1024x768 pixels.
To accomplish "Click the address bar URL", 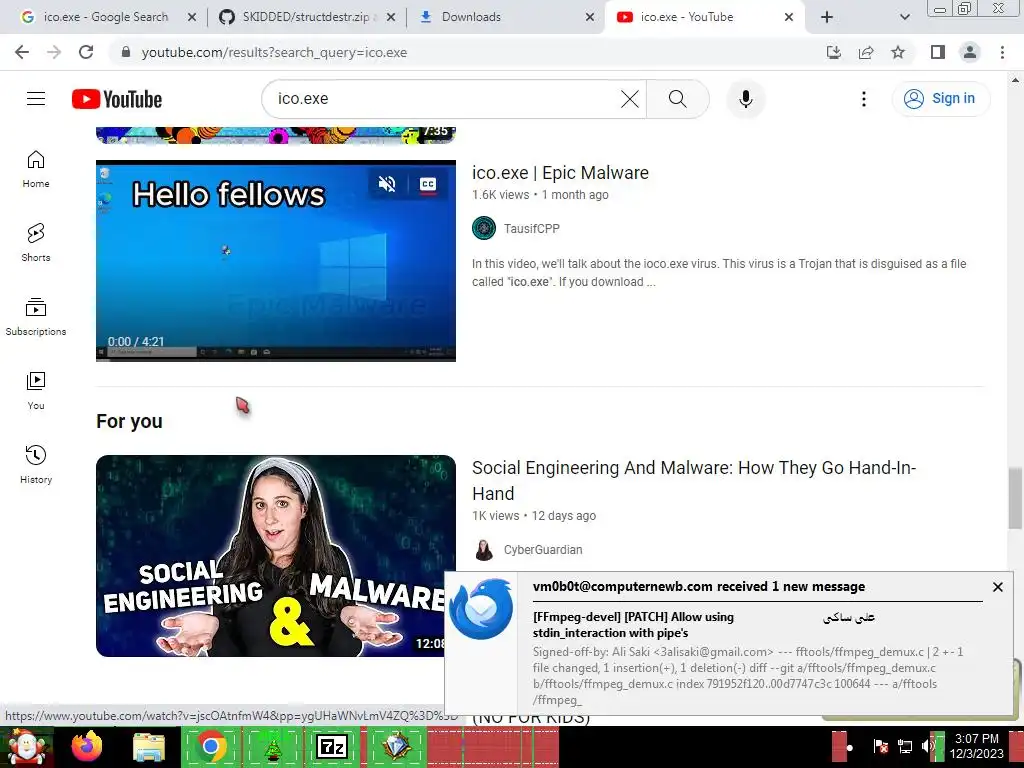I will click(274, 52).
